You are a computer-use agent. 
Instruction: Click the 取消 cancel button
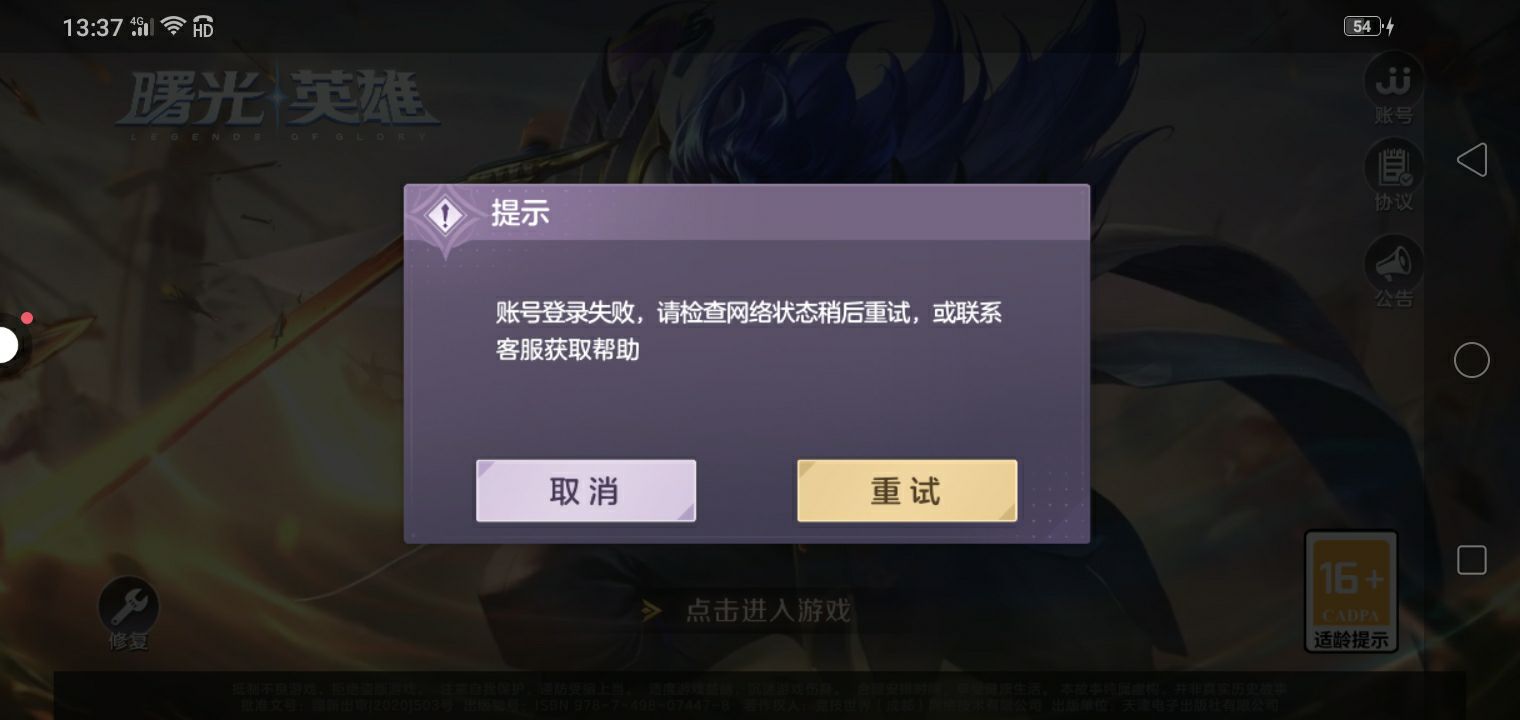[586, 491]
